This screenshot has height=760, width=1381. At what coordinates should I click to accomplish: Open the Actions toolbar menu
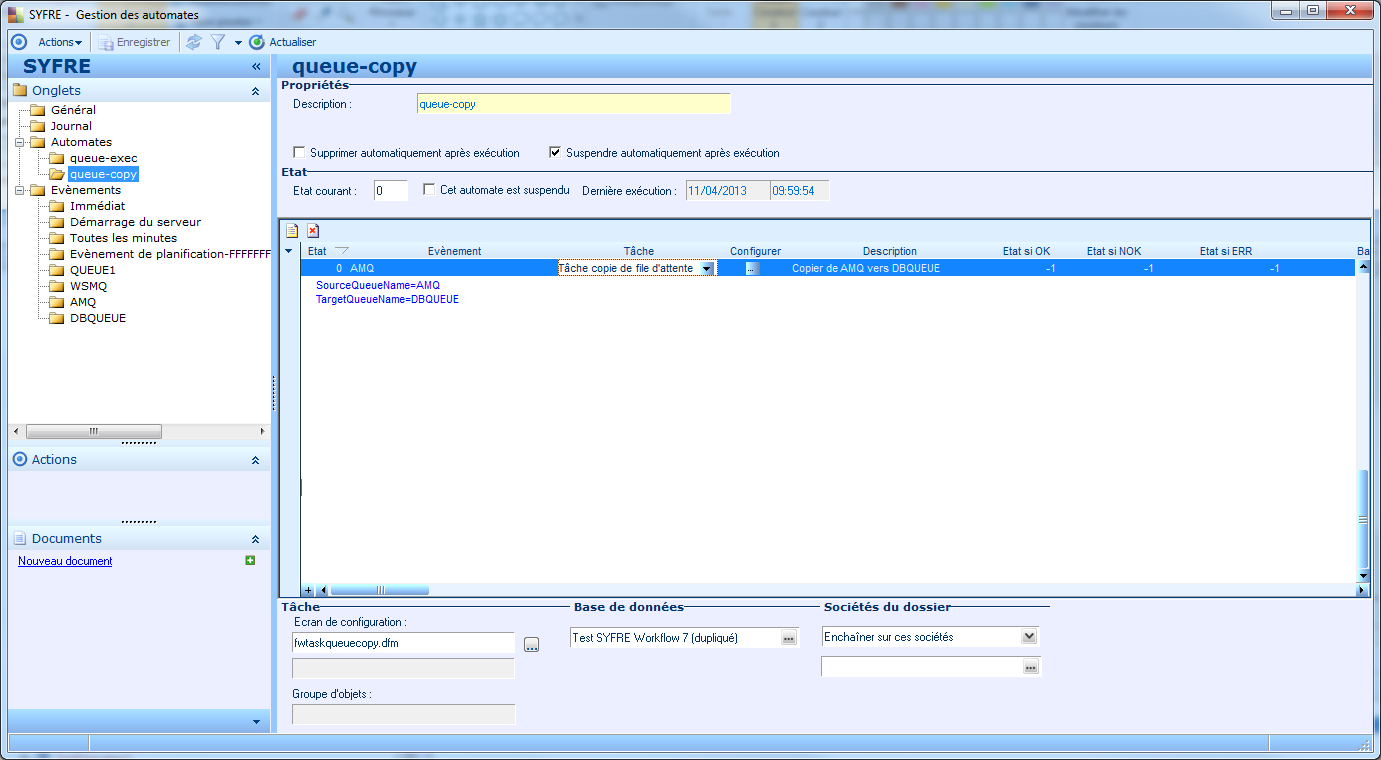tap(60, 42)
